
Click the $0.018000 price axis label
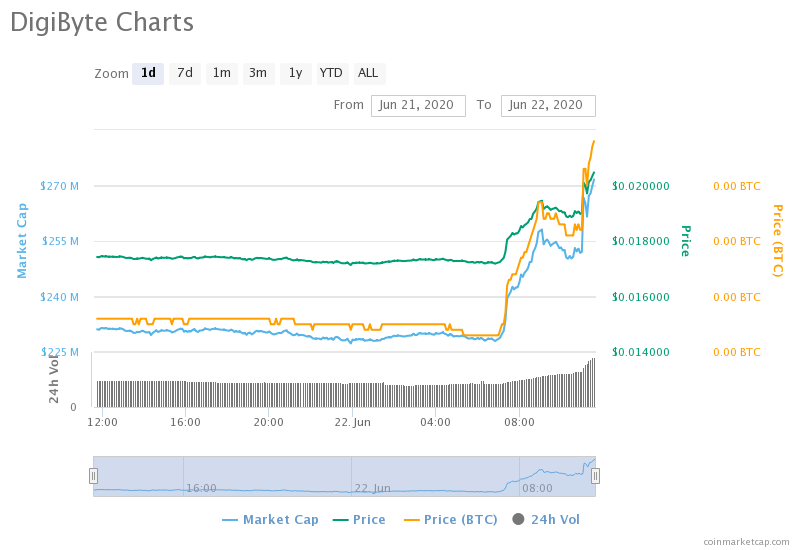click(x=641, y=241)
